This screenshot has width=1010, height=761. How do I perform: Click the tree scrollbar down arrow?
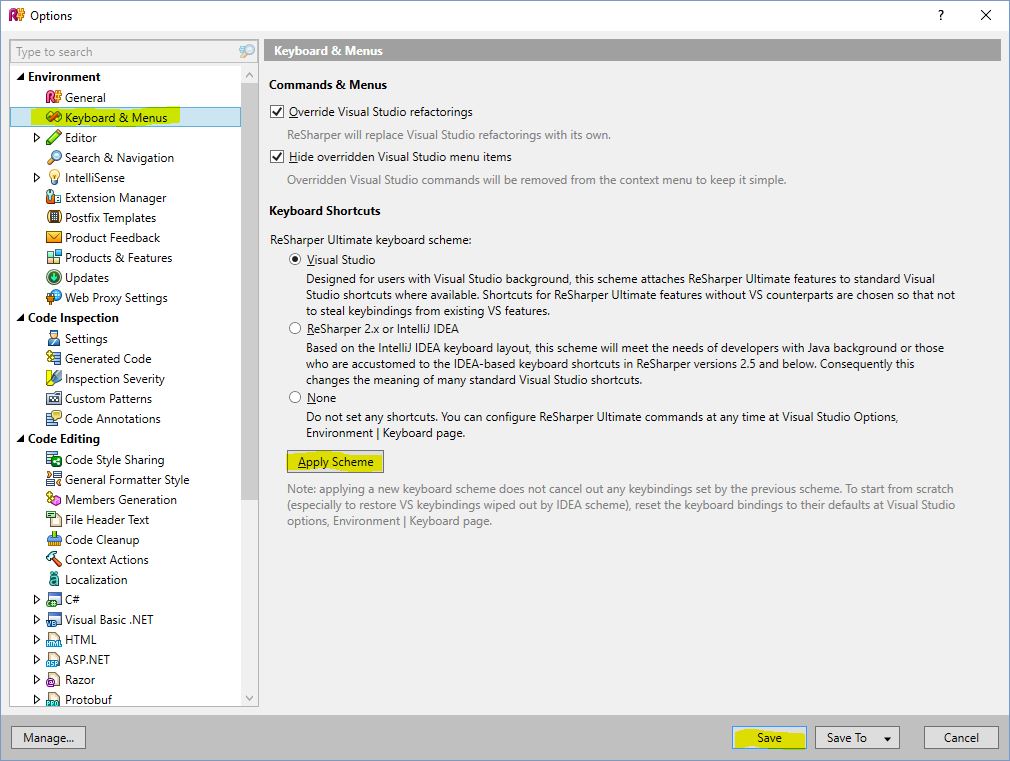pyautogui.click(x=249, y=698)
